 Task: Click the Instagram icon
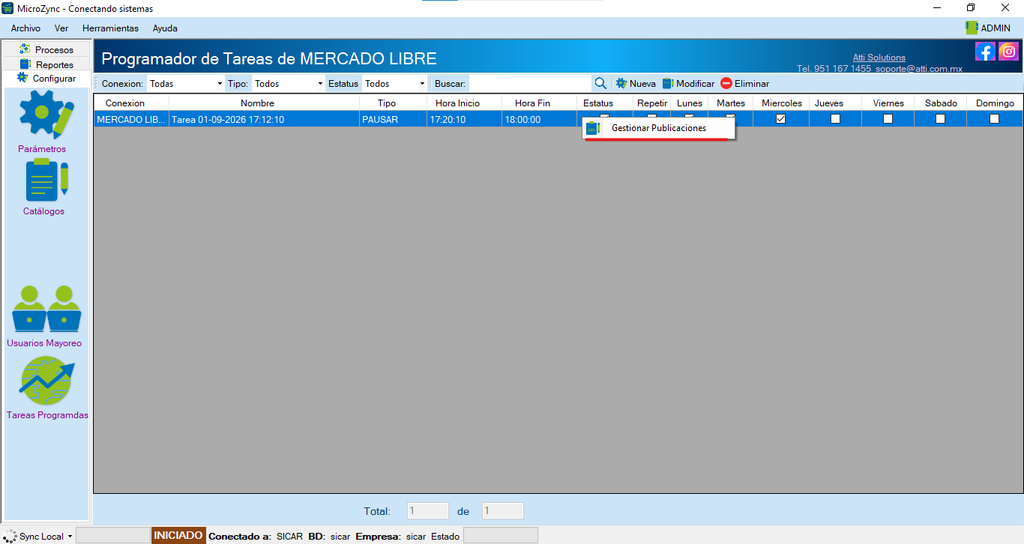pyautogui.click(x=1008, y=51)
